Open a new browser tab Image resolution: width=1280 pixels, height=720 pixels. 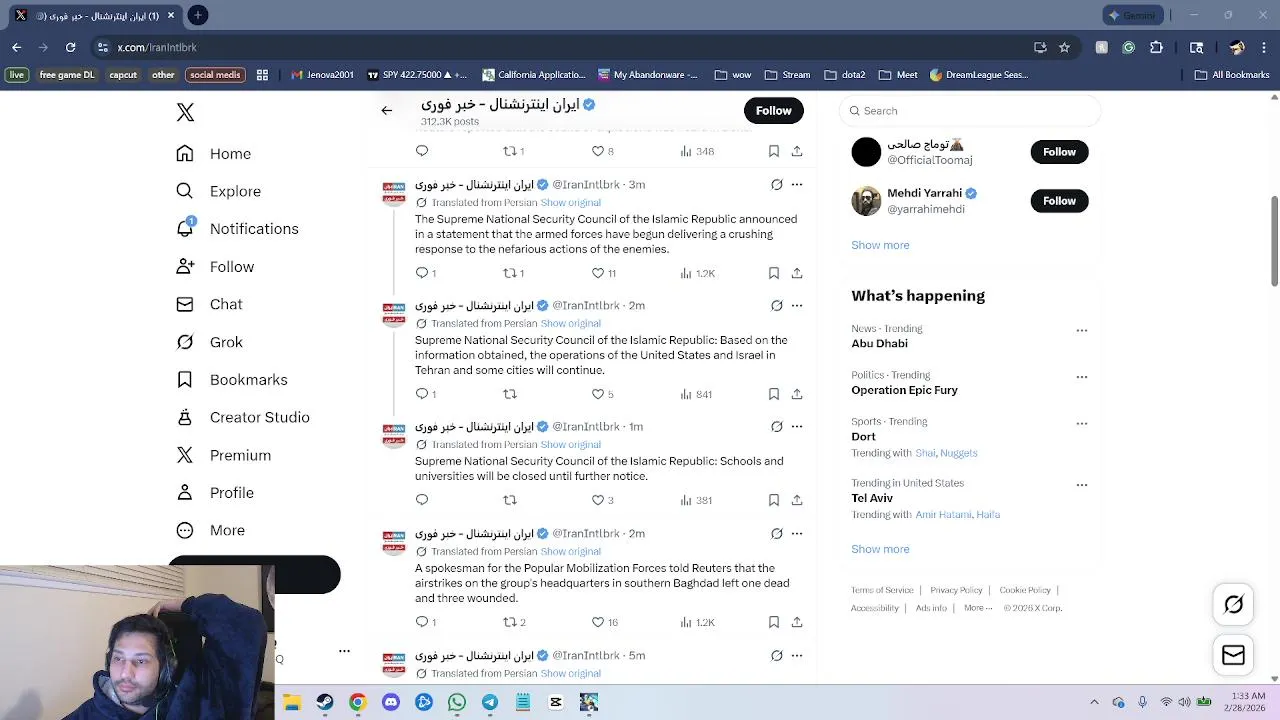click(x=198, y=15)
